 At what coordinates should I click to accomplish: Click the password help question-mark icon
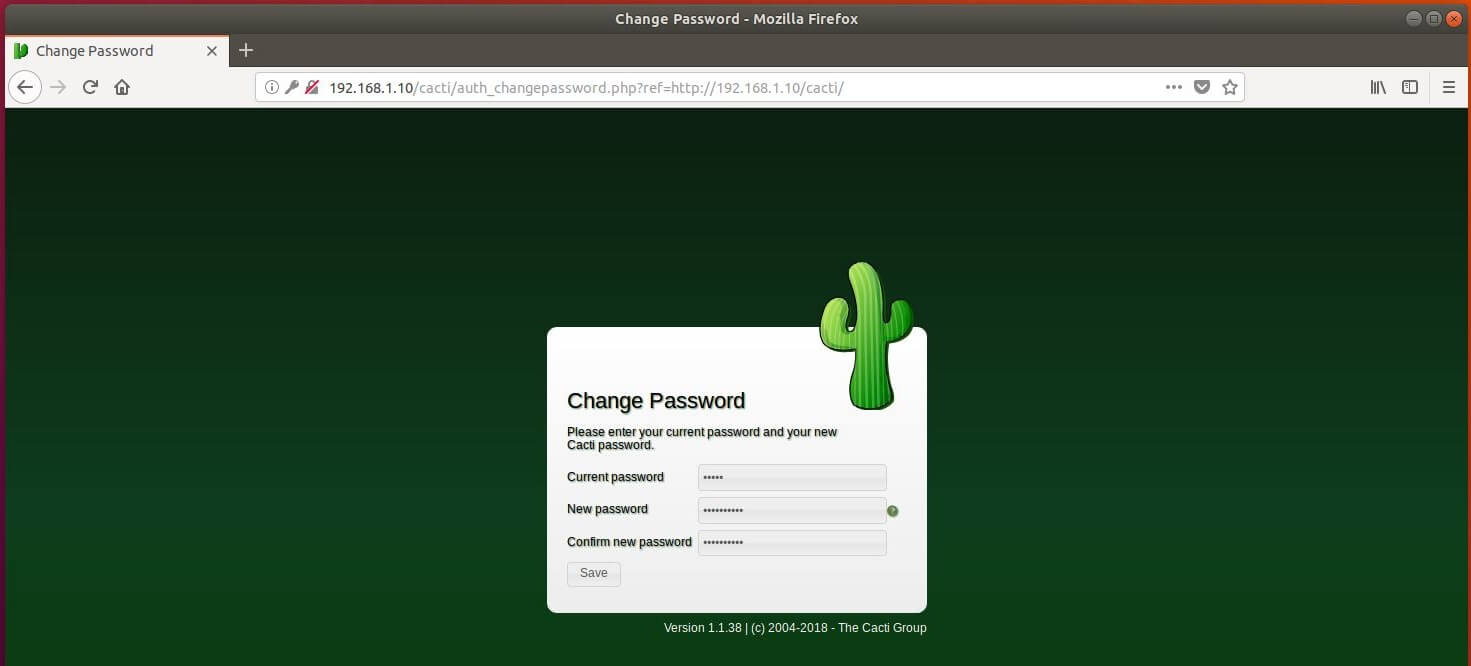pos(893,511)
